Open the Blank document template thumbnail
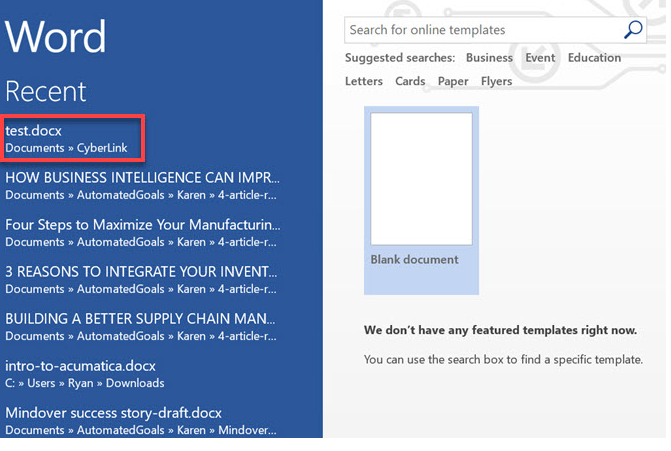This screenshot has height=451, width=671. (421, 180)
